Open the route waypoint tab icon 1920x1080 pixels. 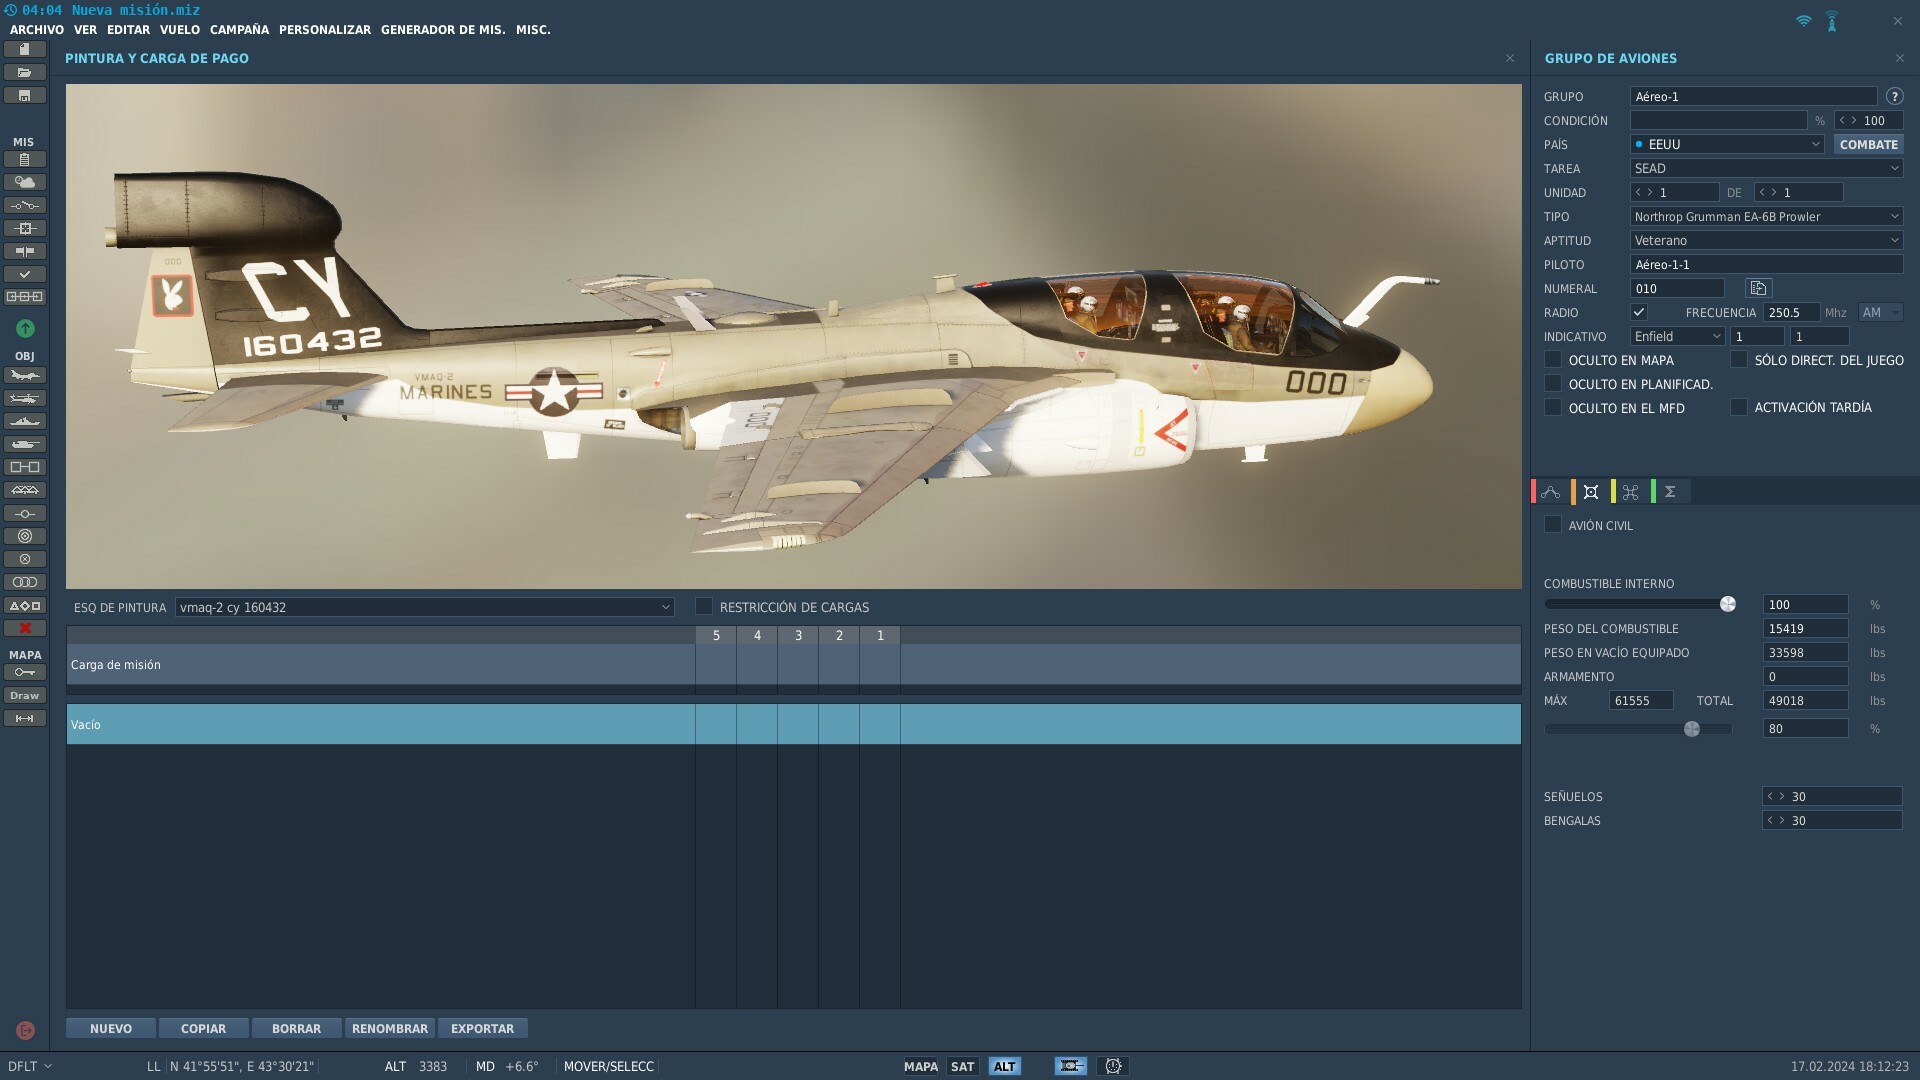[x=1551, y=491]
